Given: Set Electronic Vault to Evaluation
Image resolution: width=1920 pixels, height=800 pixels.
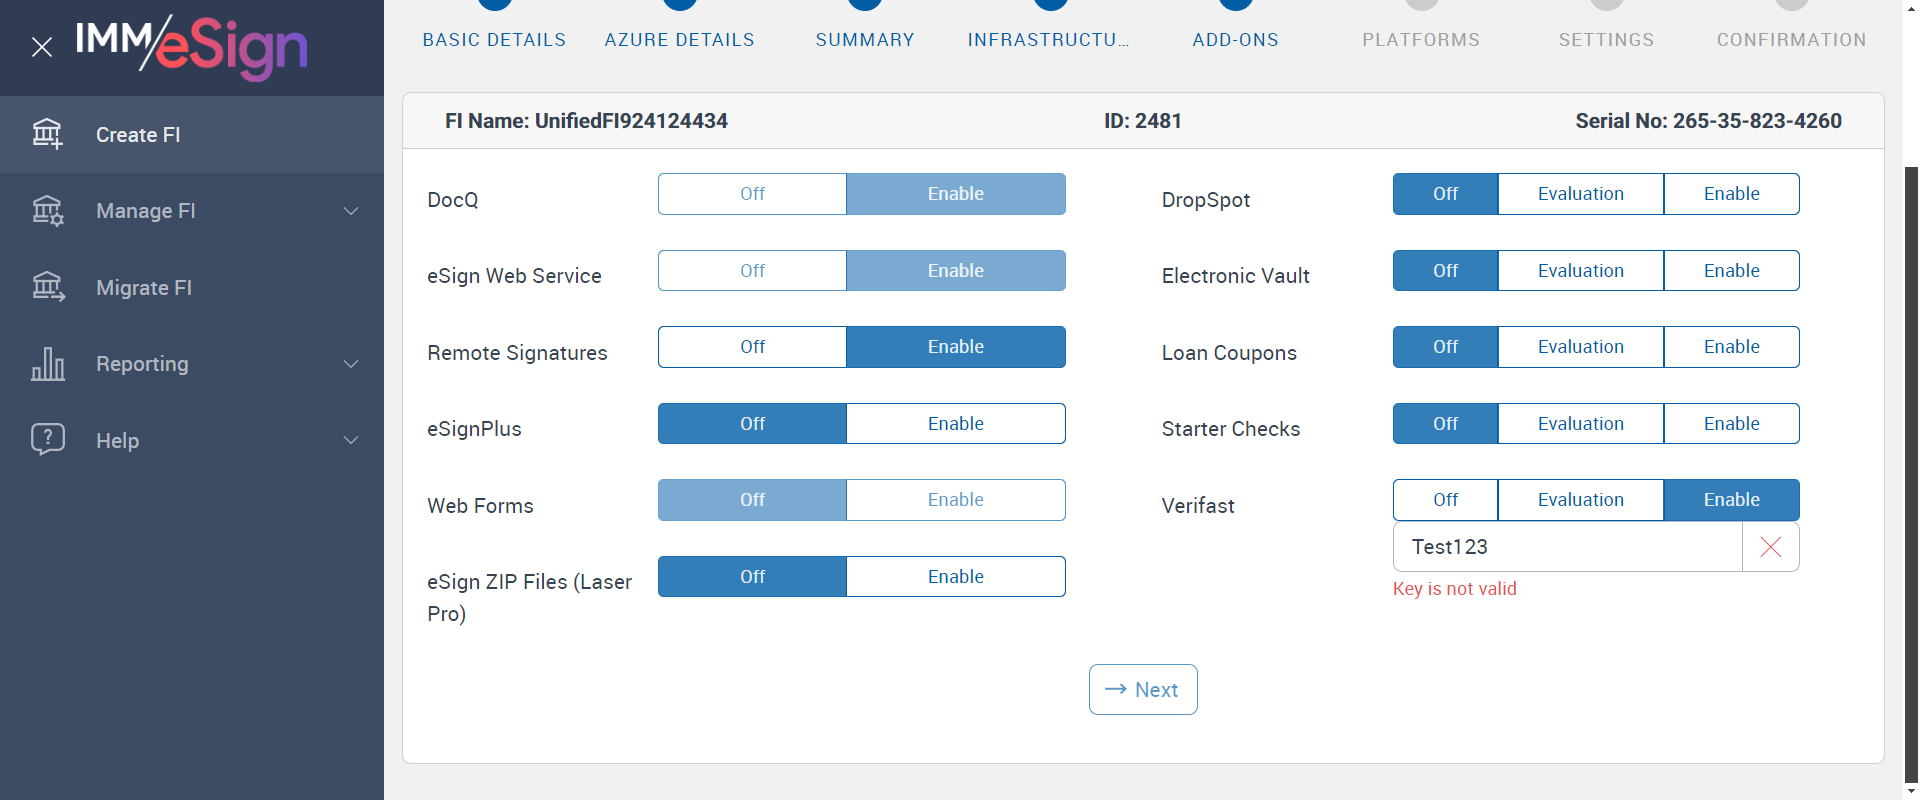Looking at the screenshot, I should coord(1581,271).
